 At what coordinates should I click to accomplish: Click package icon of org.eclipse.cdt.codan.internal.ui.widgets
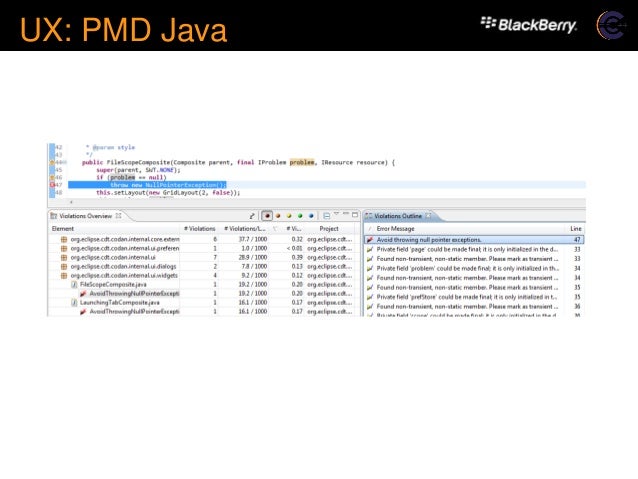point(64,276)
